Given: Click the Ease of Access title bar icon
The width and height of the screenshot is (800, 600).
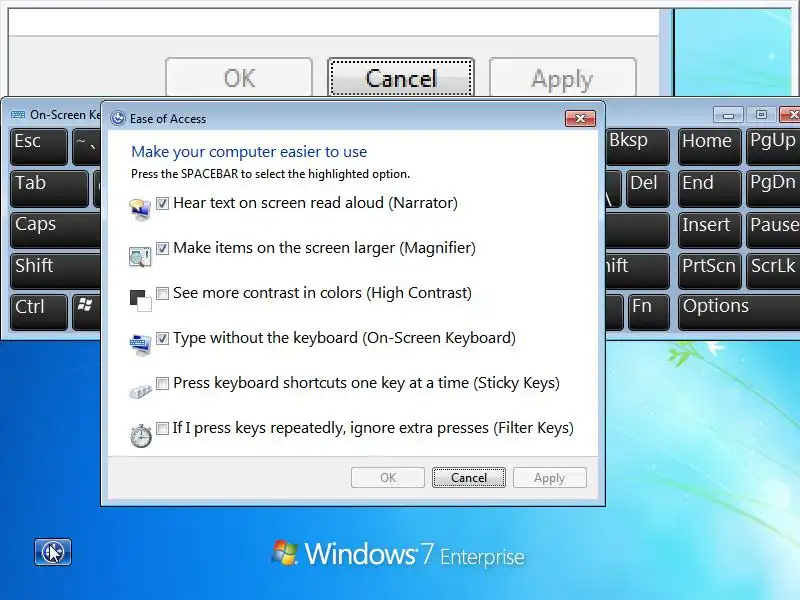Looking at the screenshot, I should pyautogui.click(x=118, y=118).
